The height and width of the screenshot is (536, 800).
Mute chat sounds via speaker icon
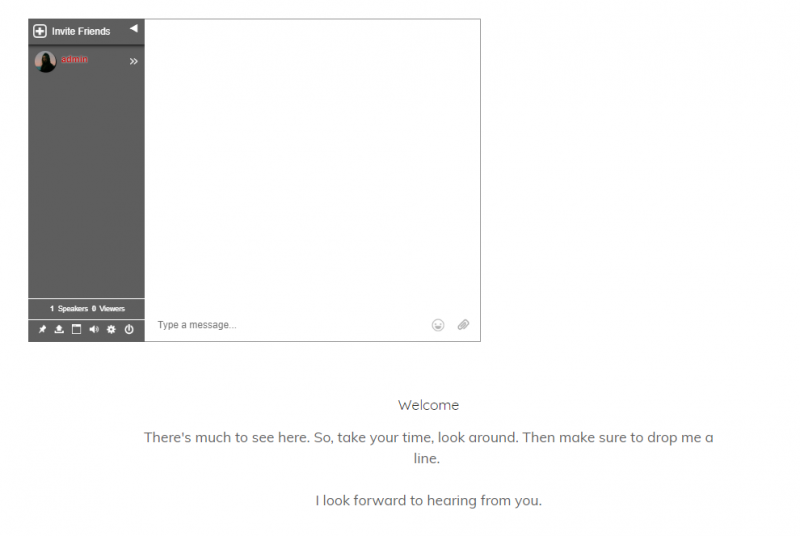[x=94, y=329]
